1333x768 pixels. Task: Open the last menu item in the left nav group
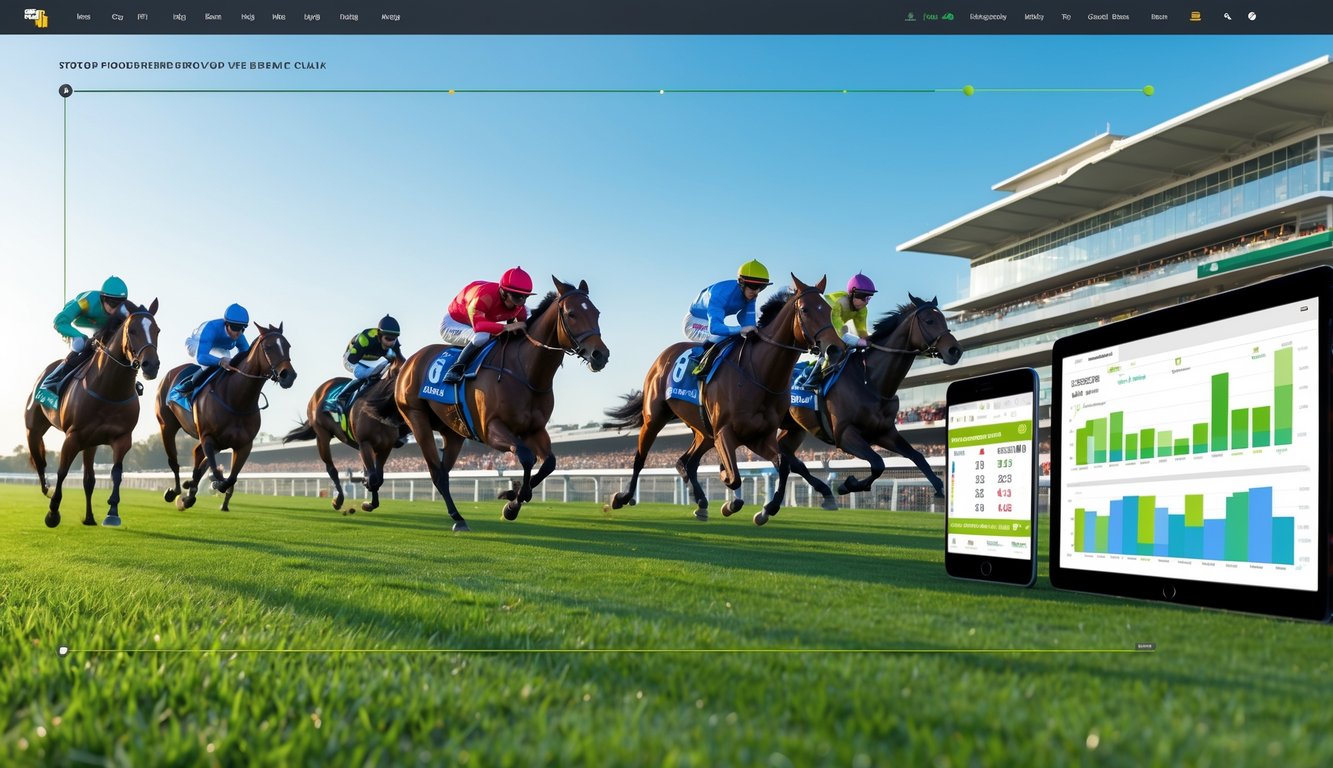pos(390,17)
